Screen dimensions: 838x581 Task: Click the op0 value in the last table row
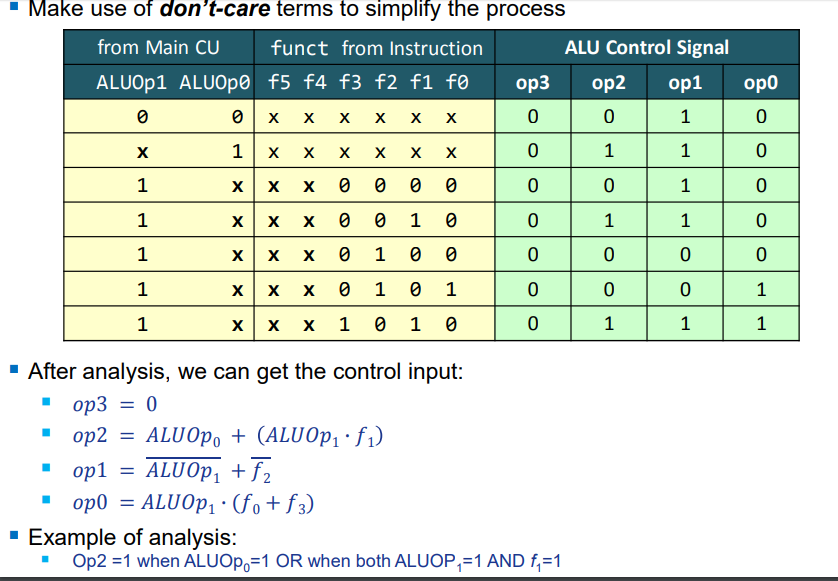(761, 324)
